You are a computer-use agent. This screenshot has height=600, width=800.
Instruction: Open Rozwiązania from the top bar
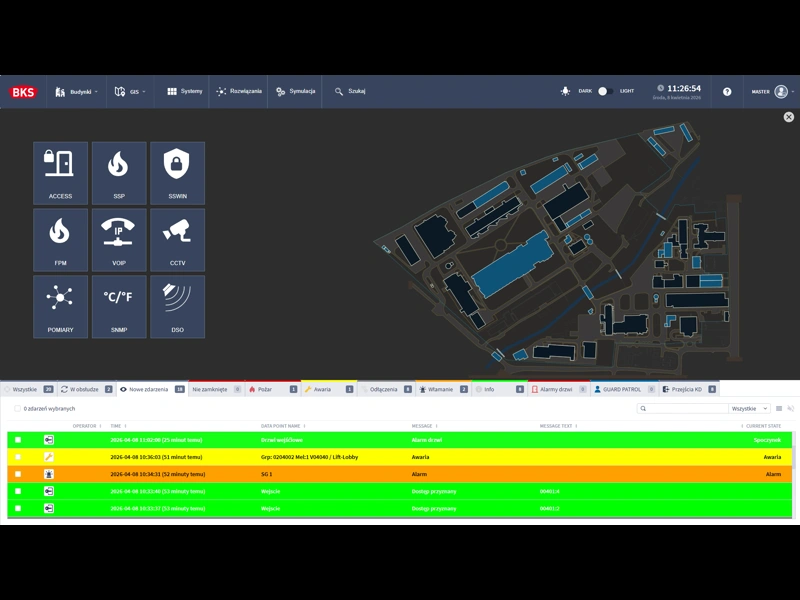click(239, 91)
